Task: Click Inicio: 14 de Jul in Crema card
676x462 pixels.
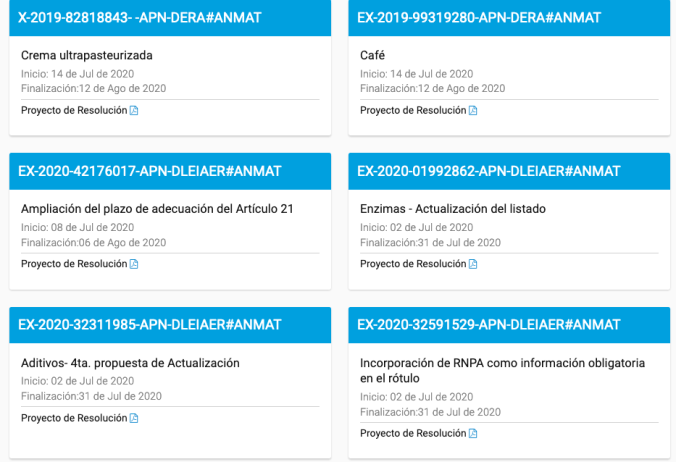Action: [x=78, y=74]
